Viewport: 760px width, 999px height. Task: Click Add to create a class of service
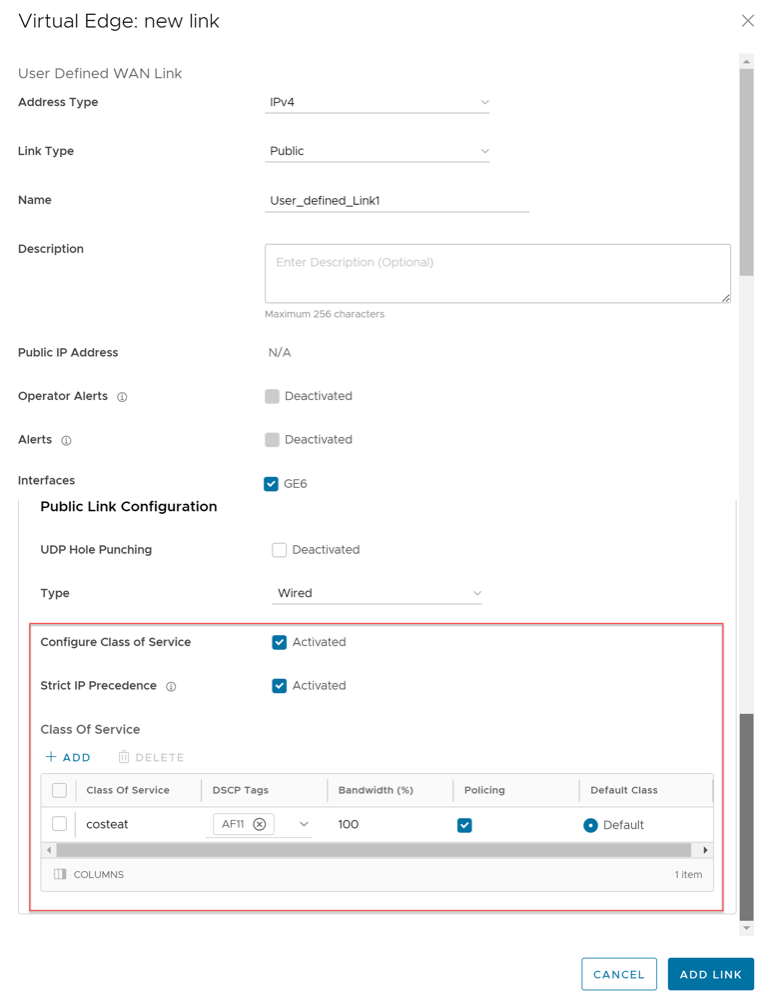click(68, 757)
